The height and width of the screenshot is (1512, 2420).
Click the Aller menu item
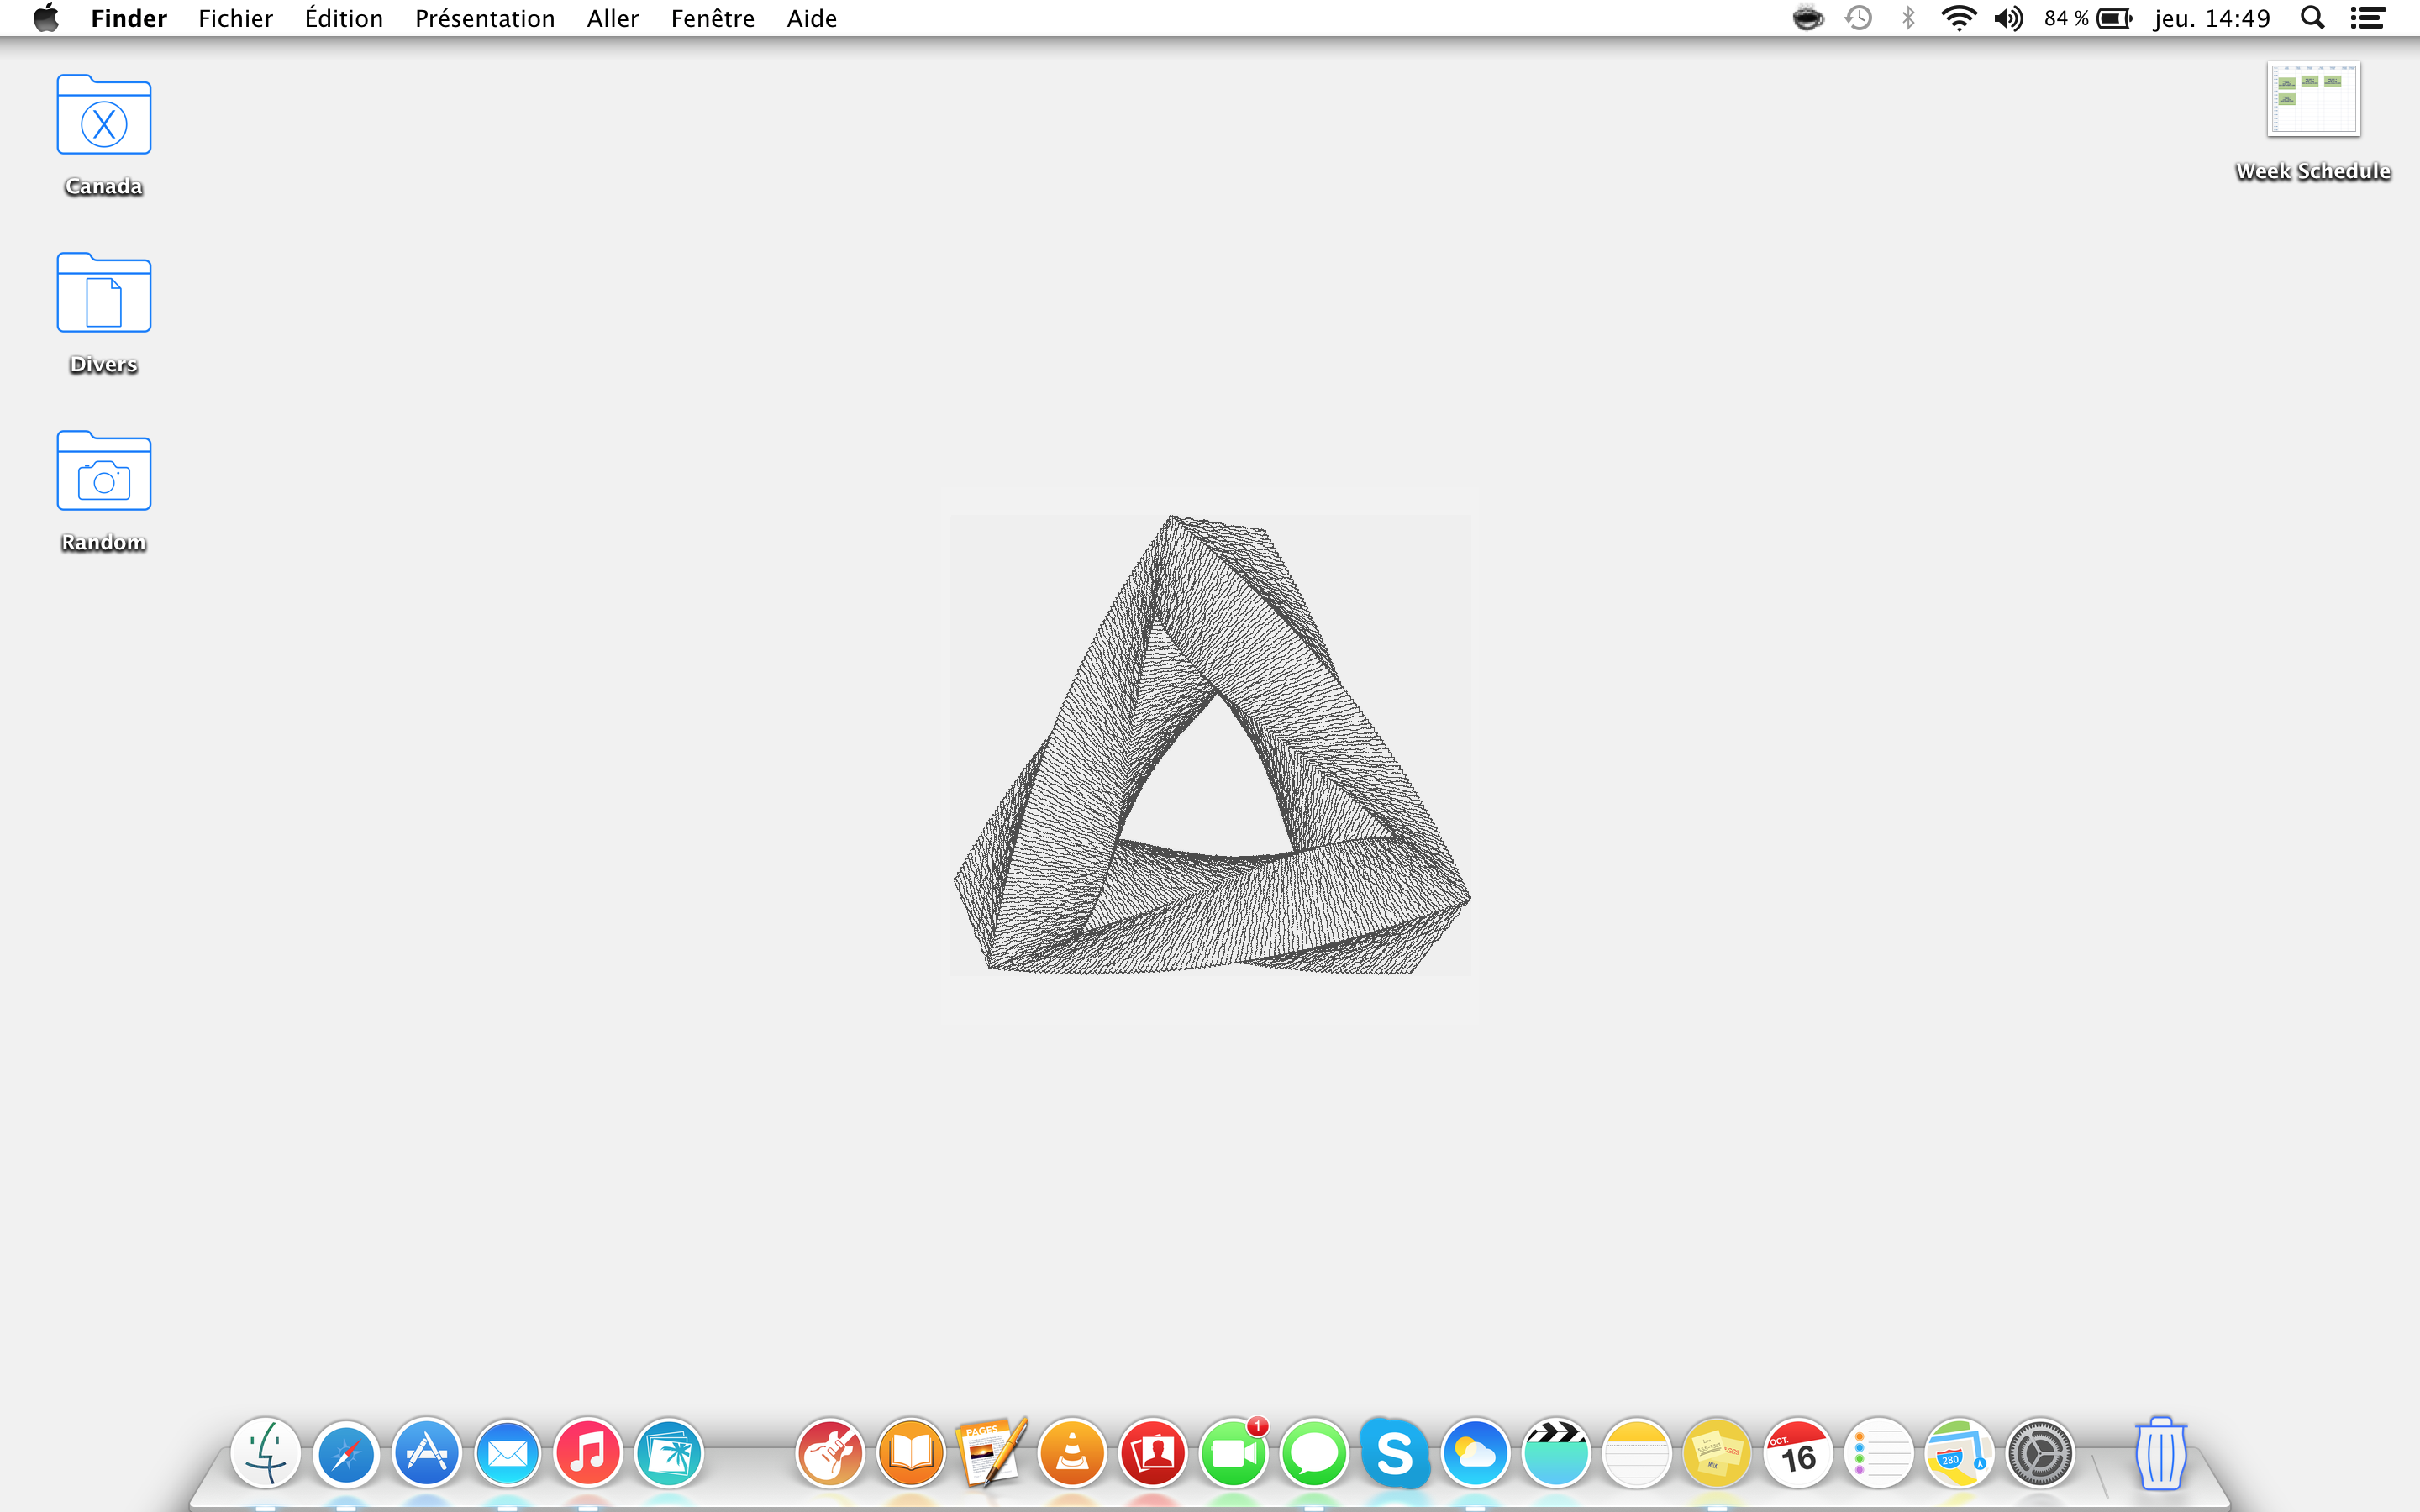[x=612, y=18]
